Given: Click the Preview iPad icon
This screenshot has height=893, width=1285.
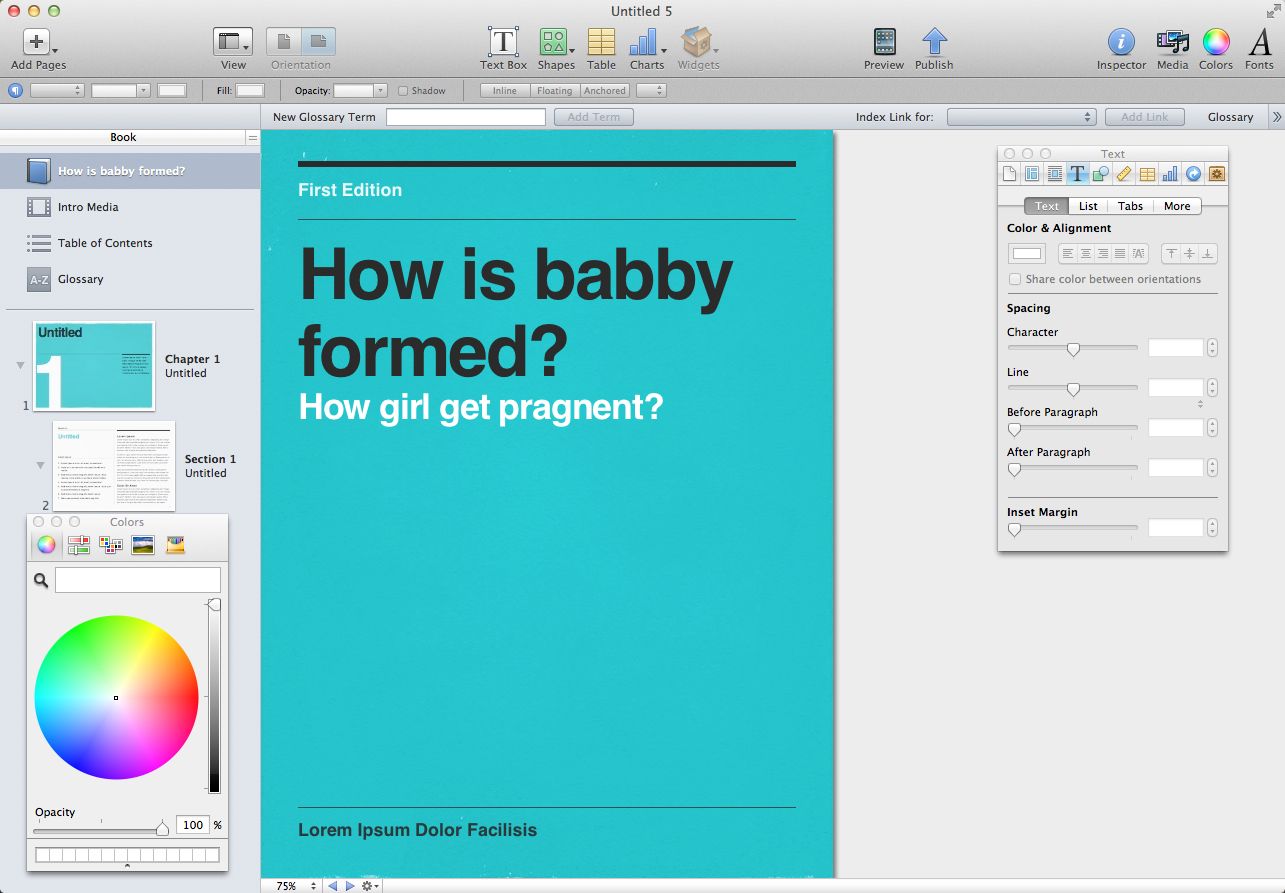Looking at the screenshot, I should point(884,42).
